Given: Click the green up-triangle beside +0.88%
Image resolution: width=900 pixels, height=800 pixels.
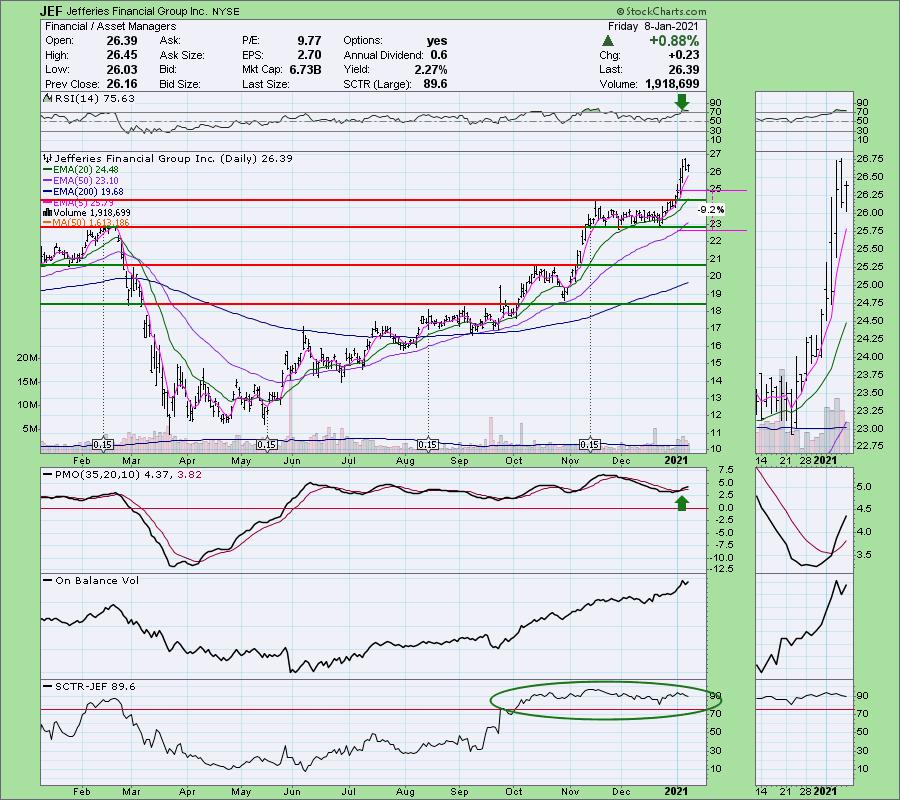Looking at the screenshot, I should coord(608,41).
